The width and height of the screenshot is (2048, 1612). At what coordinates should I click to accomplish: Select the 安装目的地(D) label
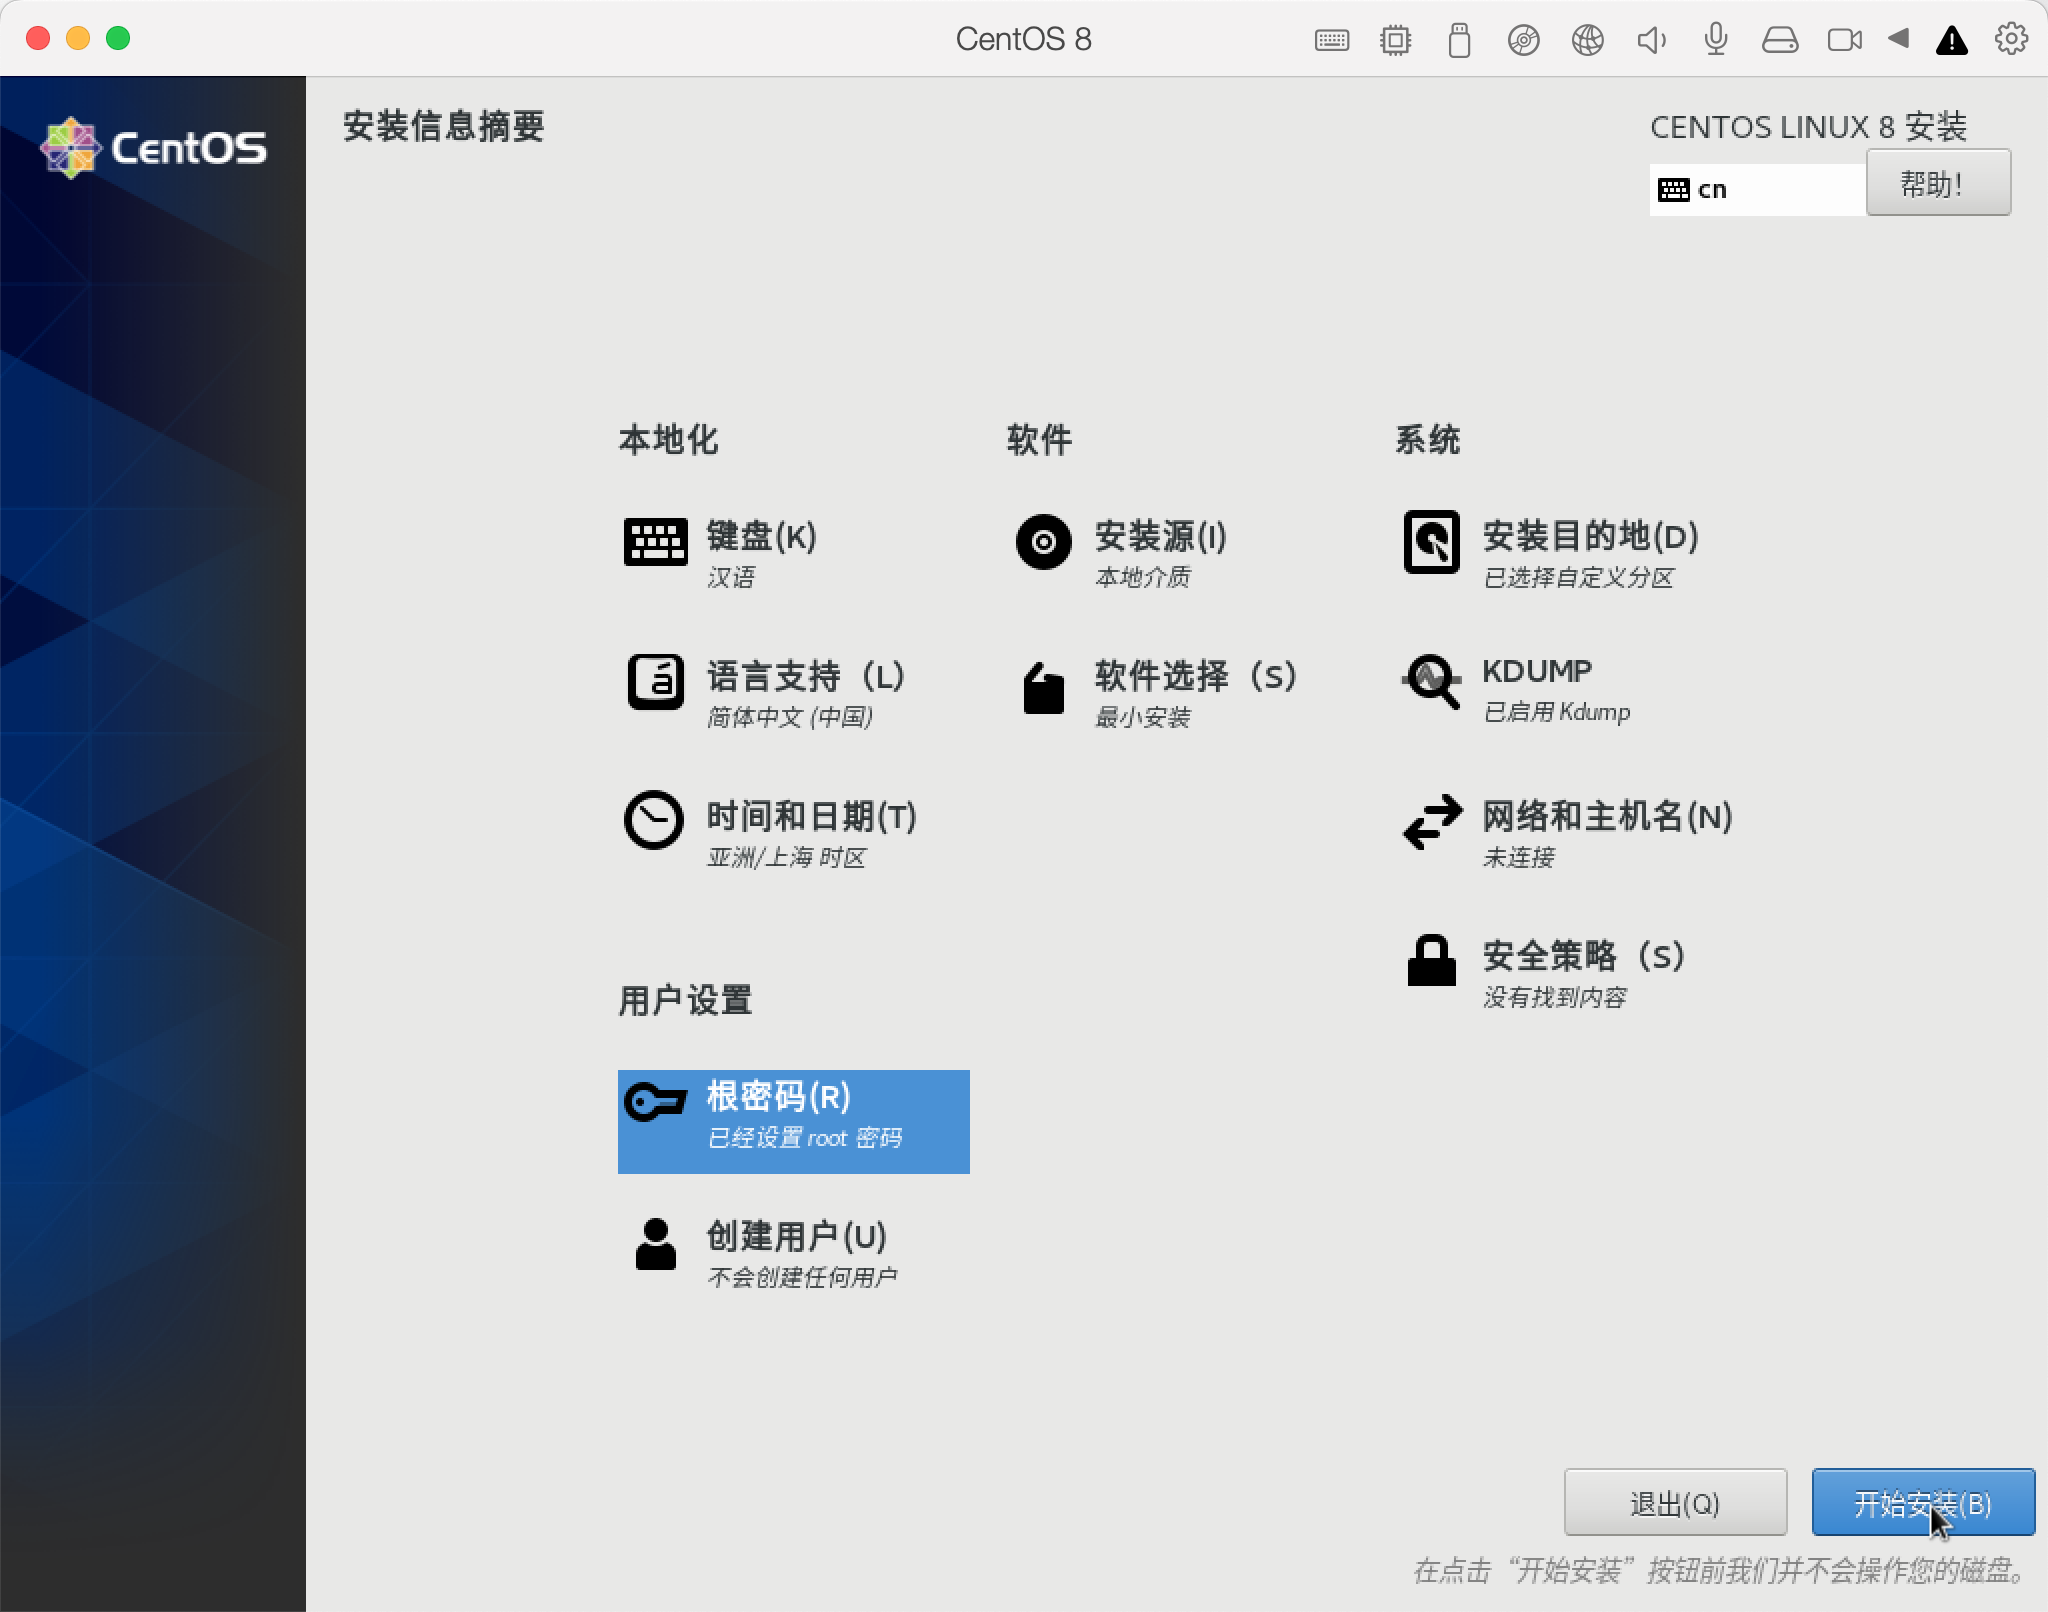(1590, 536)
